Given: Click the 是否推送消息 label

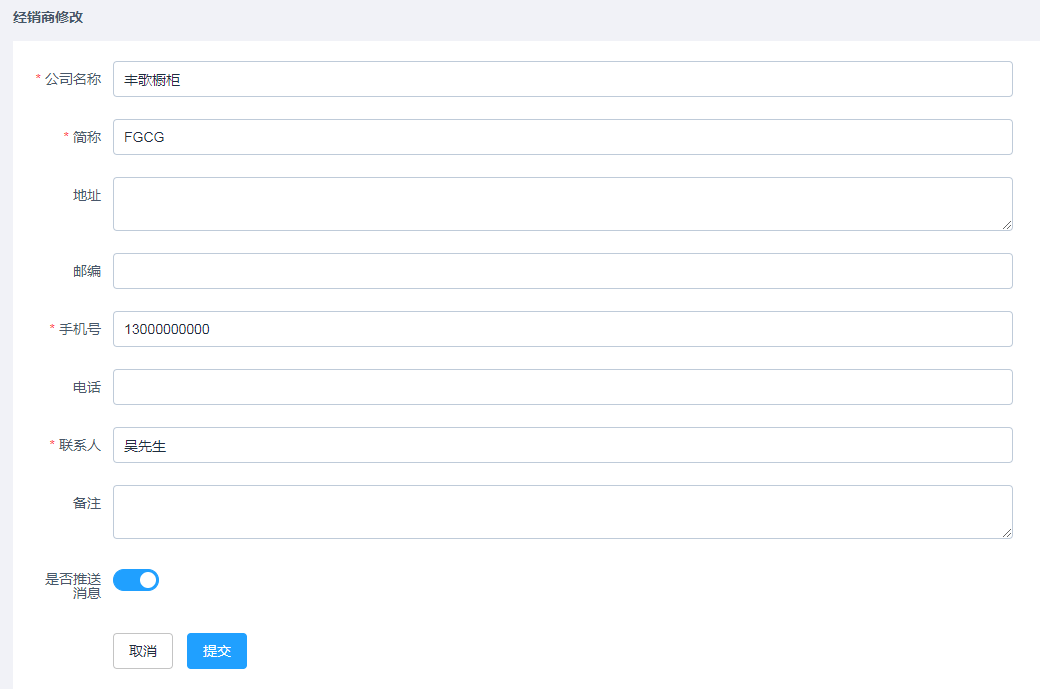Looking at the screenshot, I should (x=73, y=586).
